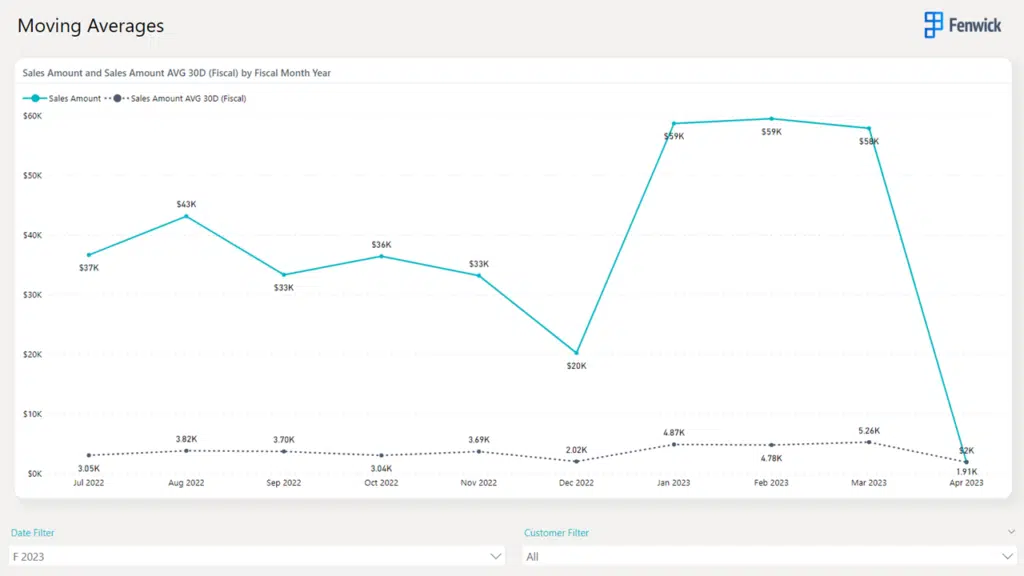Select the F 2023 date filter box

pyautogui.click(x=250, y=556)
